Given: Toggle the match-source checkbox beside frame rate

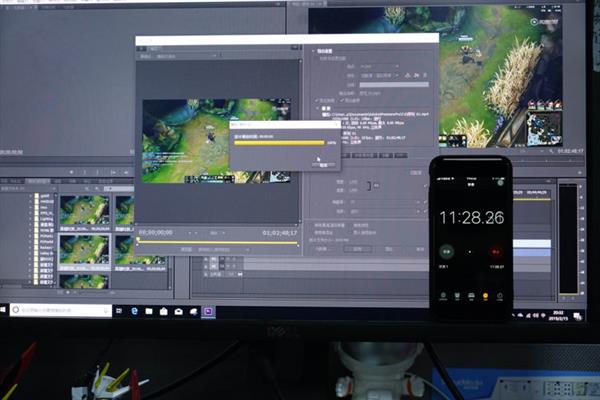Looking at the screenshot, I should pos(425,202).
